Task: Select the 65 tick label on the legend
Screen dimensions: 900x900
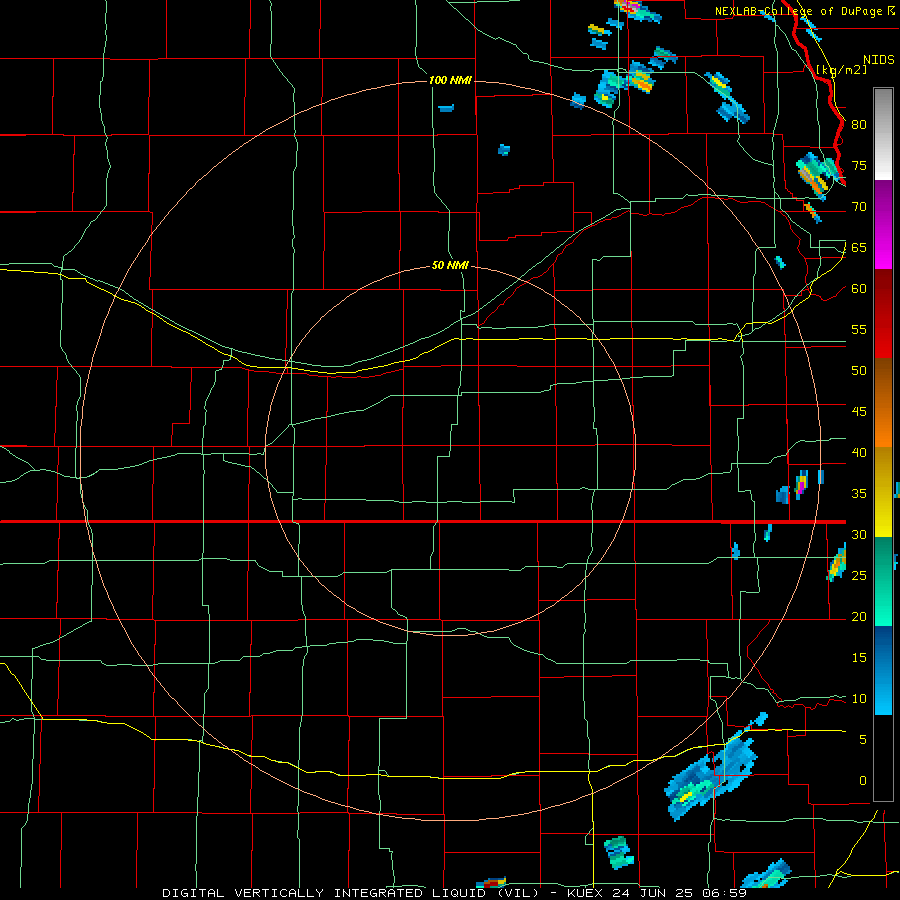Action: pyautogui.click(x=859, y=247)
